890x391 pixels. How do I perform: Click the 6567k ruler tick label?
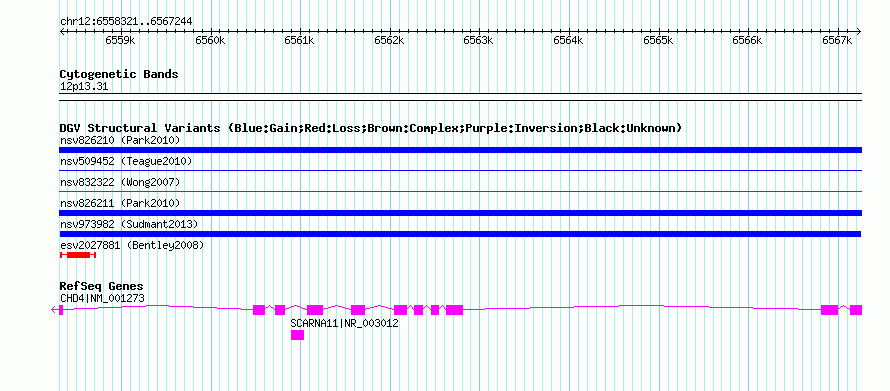pyautogui.click(x=837, y=40)
